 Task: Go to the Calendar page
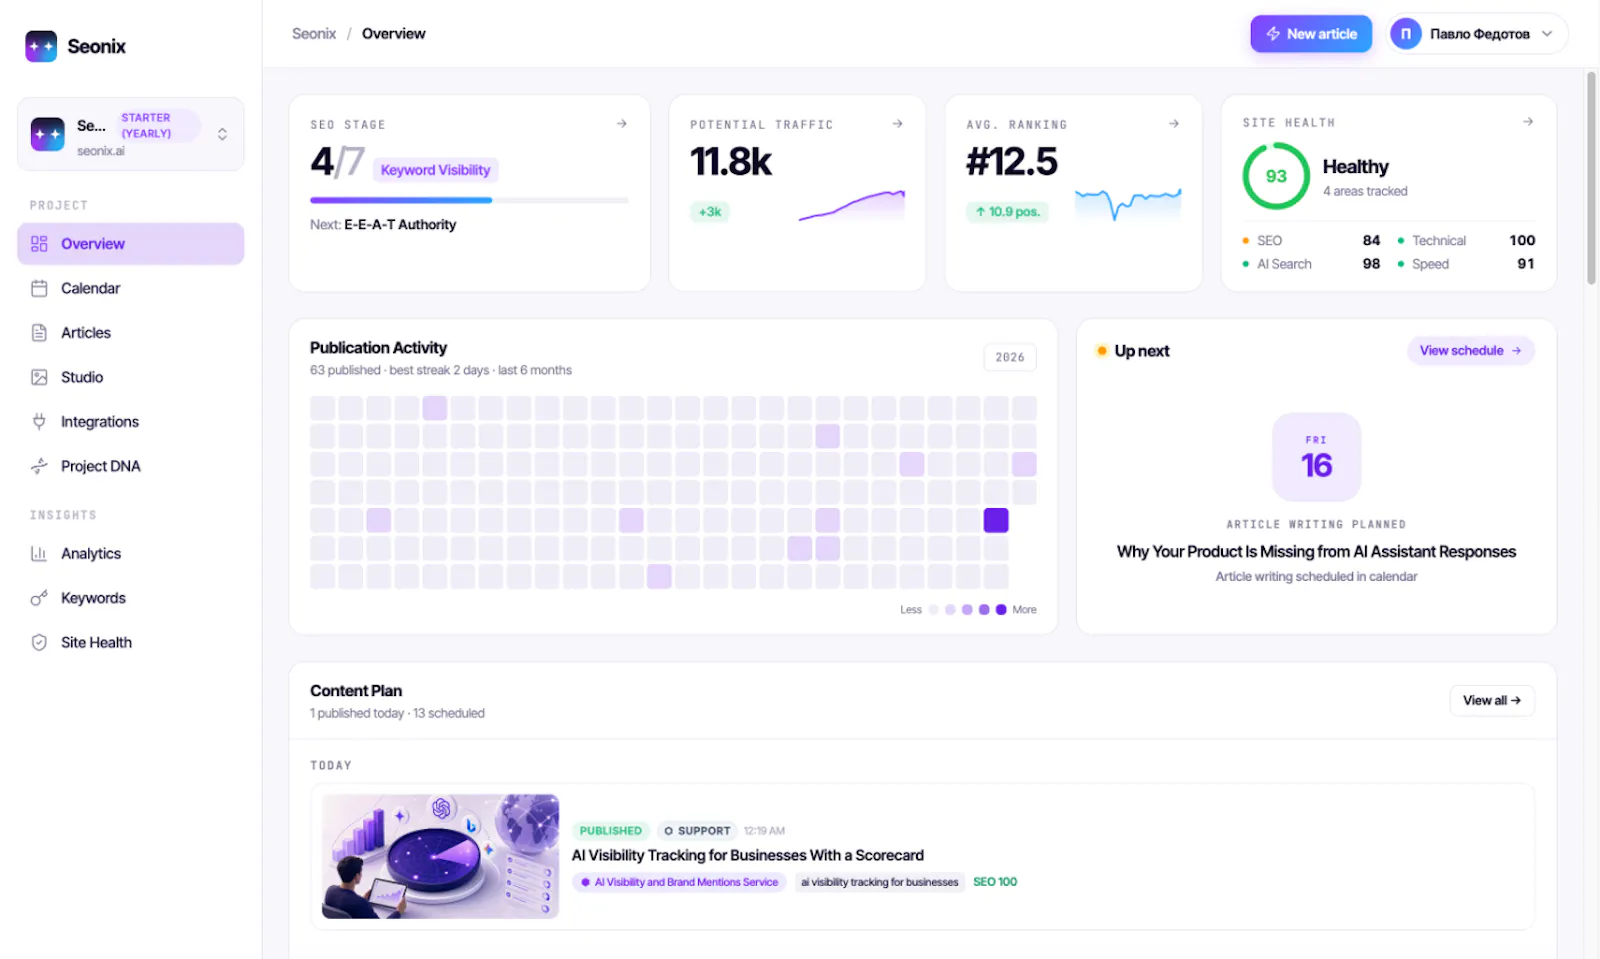point(131,288)
